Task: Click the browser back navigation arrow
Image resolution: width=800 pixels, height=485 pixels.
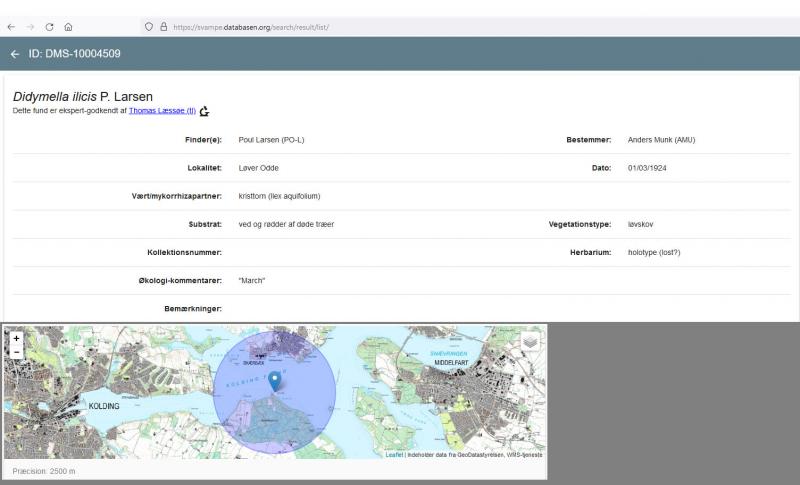Action: (11, 27)
